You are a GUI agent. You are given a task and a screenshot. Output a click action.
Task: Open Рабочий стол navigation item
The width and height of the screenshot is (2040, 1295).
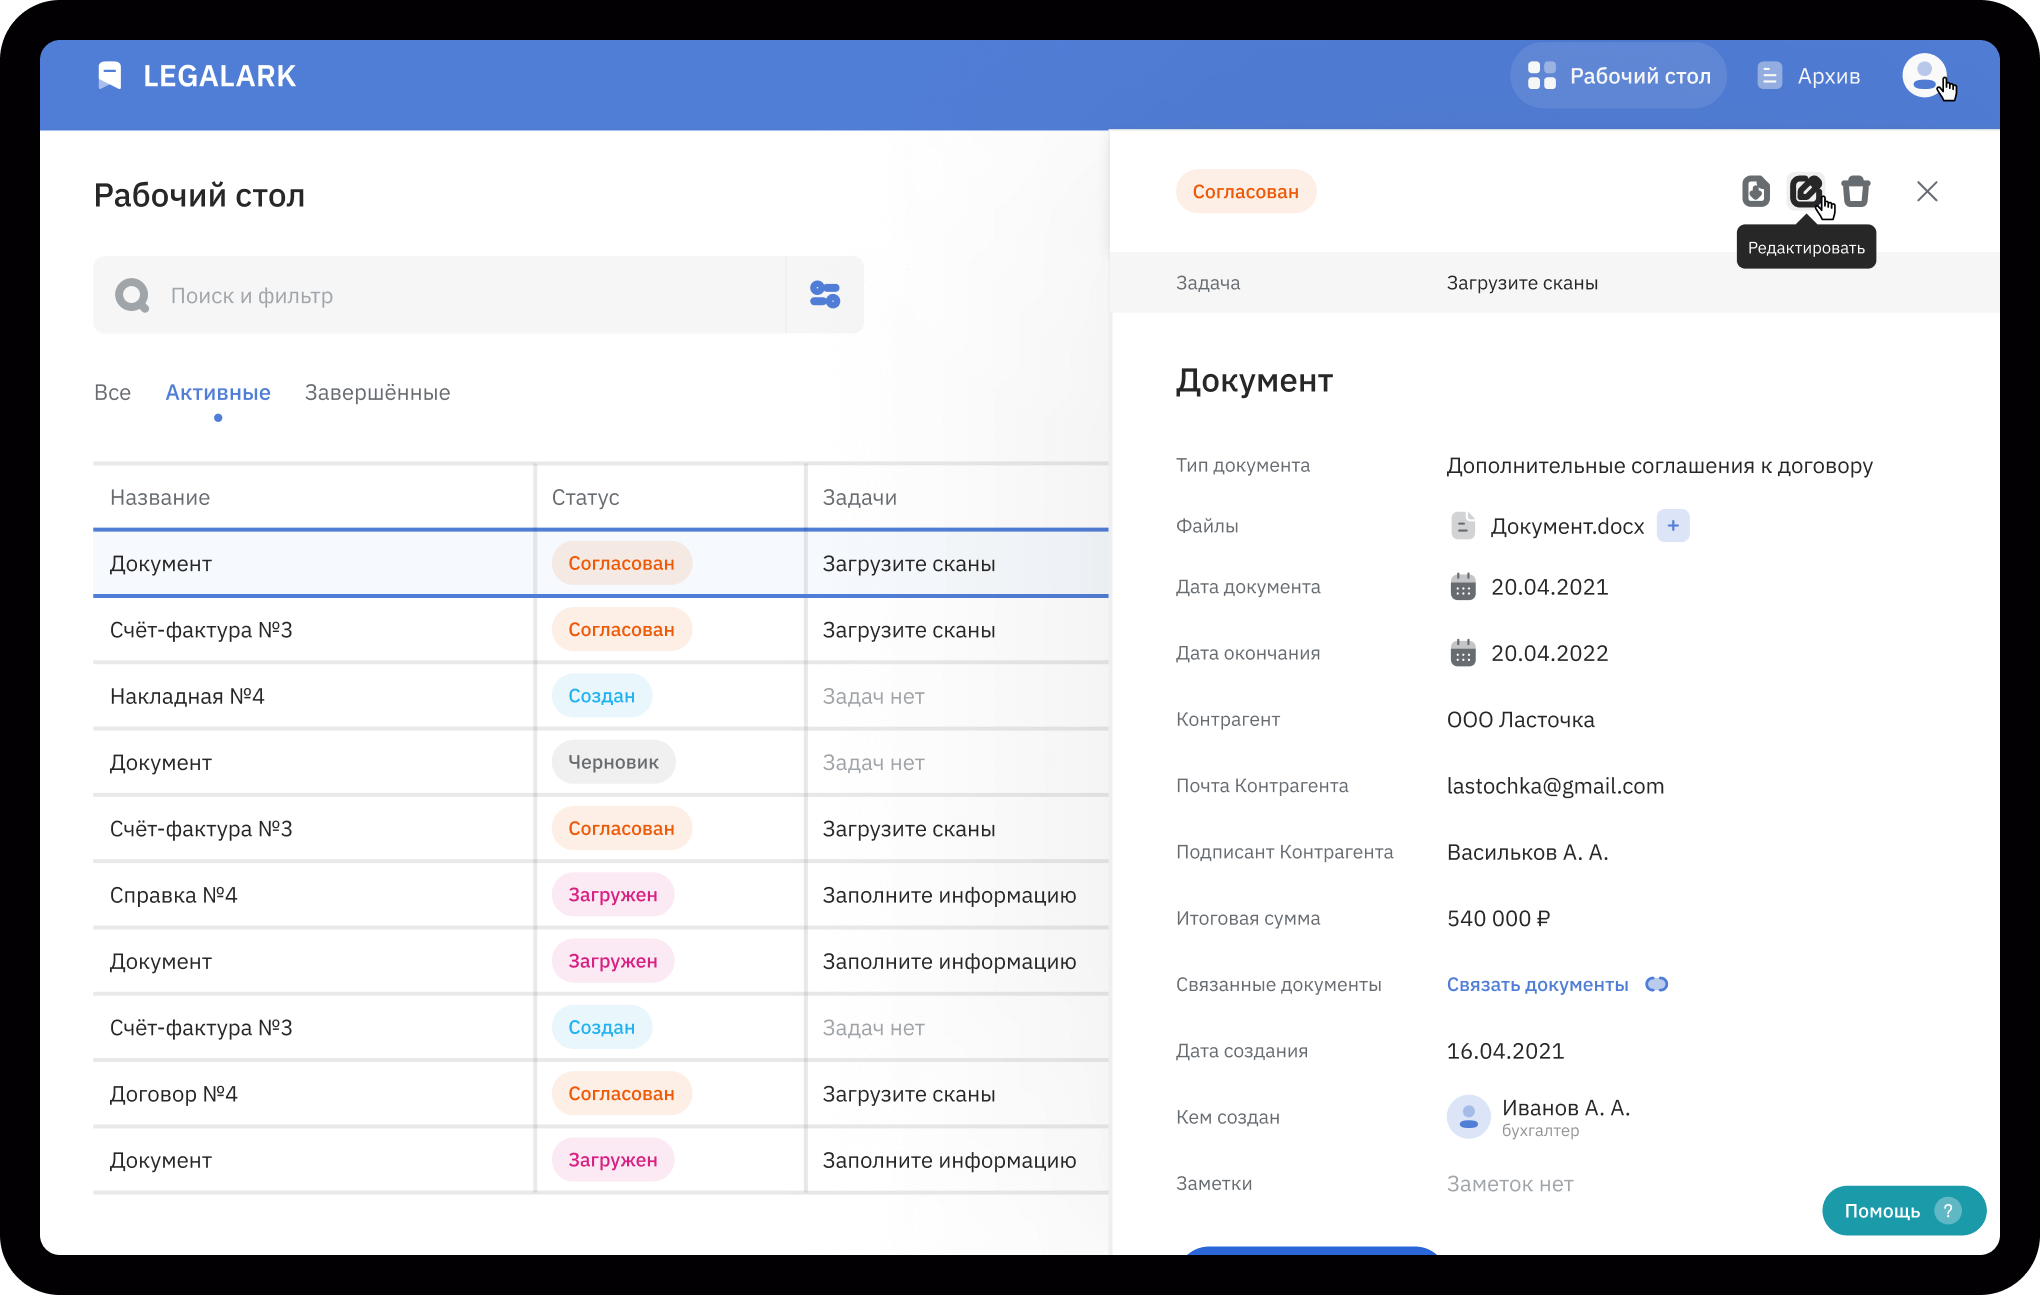click(x=1618, y=76)
